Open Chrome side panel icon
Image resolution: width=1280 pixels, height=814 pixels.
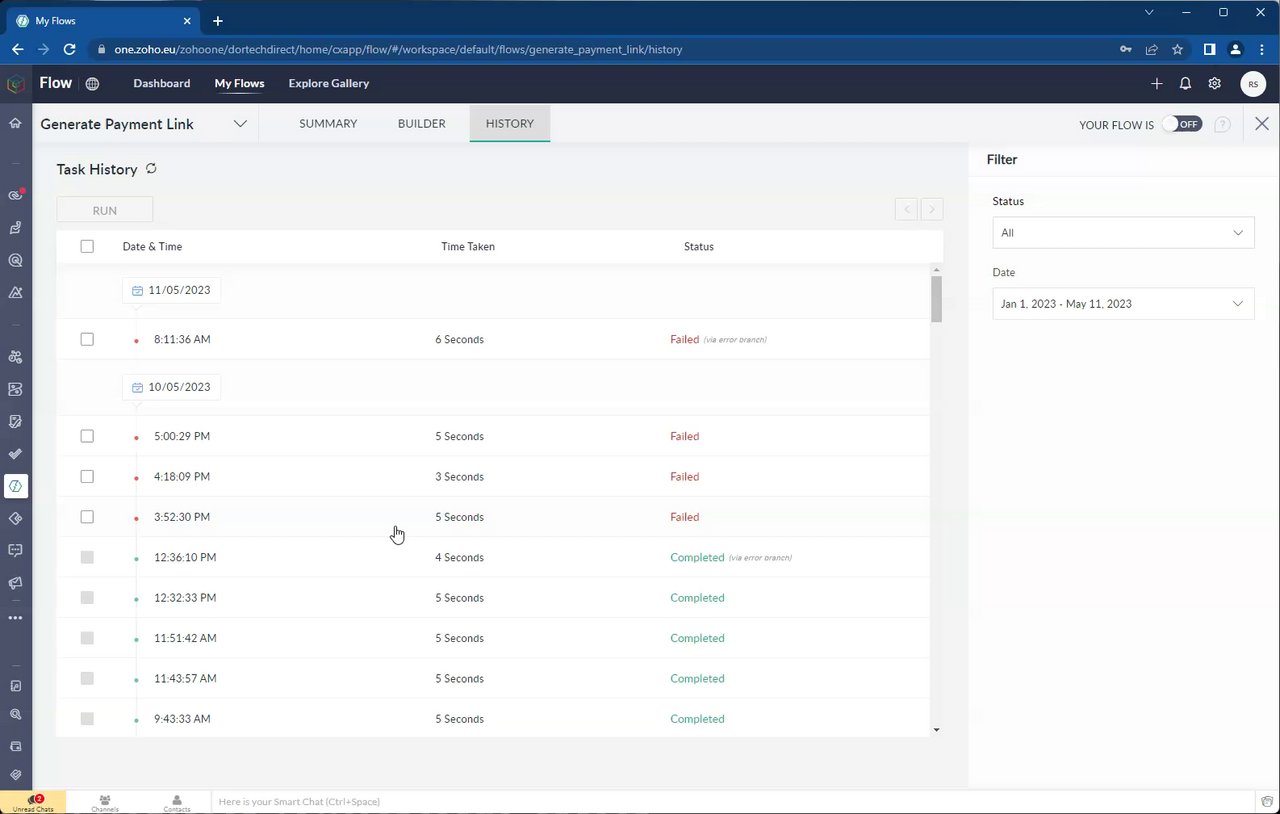point(1209,49)
